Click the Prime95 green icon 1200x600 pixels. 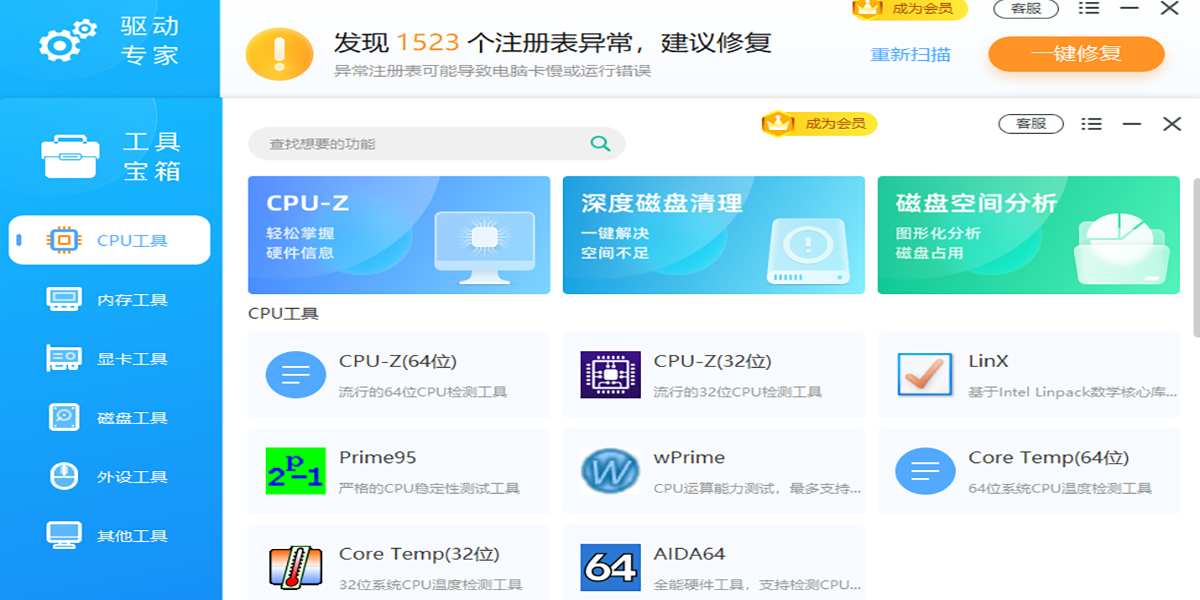[x=295, y=471]
